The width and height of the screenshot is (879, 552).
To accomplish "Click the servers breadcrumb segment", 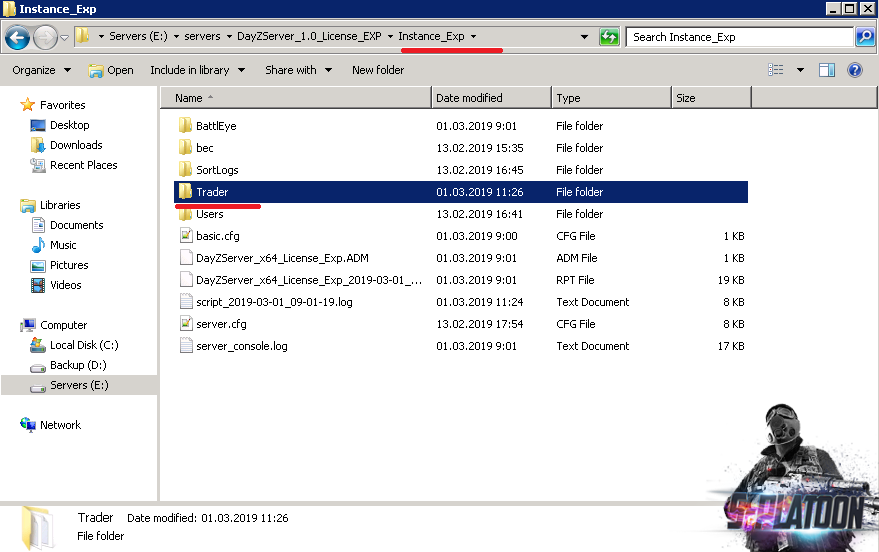I will point(202,36).
